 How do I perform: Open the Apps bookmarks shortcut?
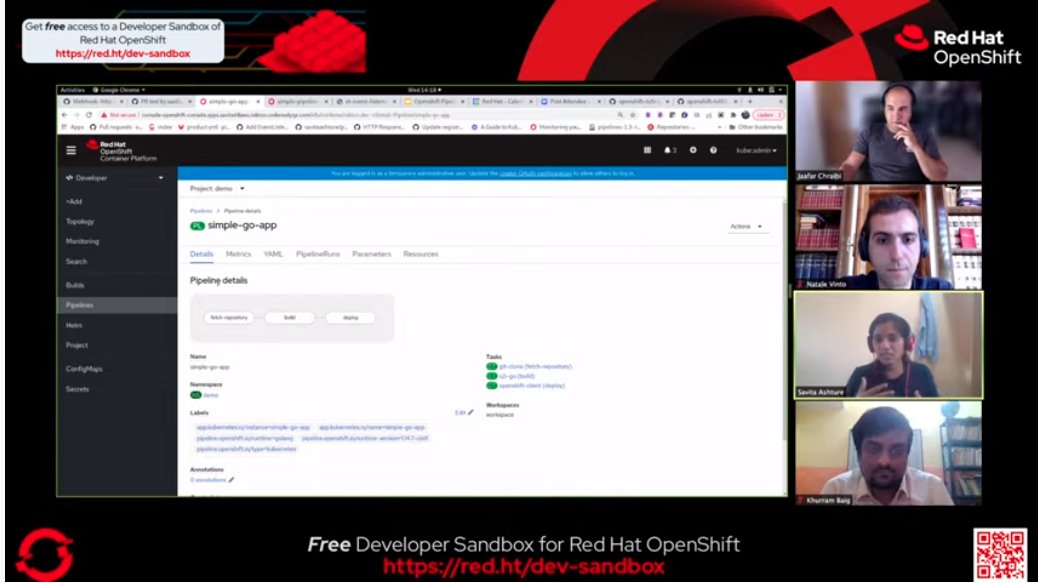[73, 127]
